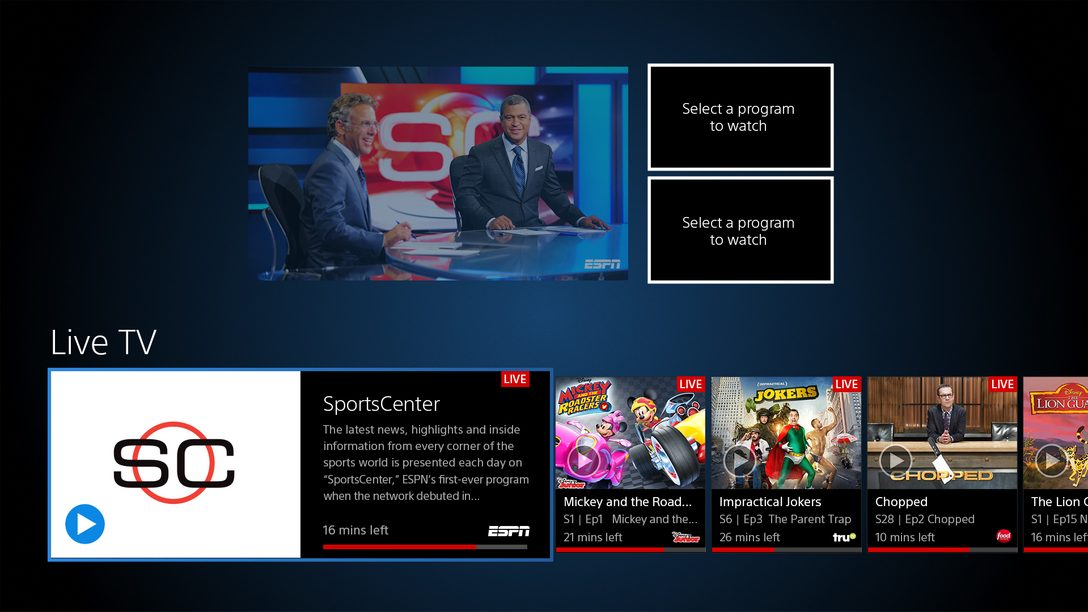Start Impractical Jokers via its play icon
Screen dimensions: 1088x612
(x=740, y=460)
